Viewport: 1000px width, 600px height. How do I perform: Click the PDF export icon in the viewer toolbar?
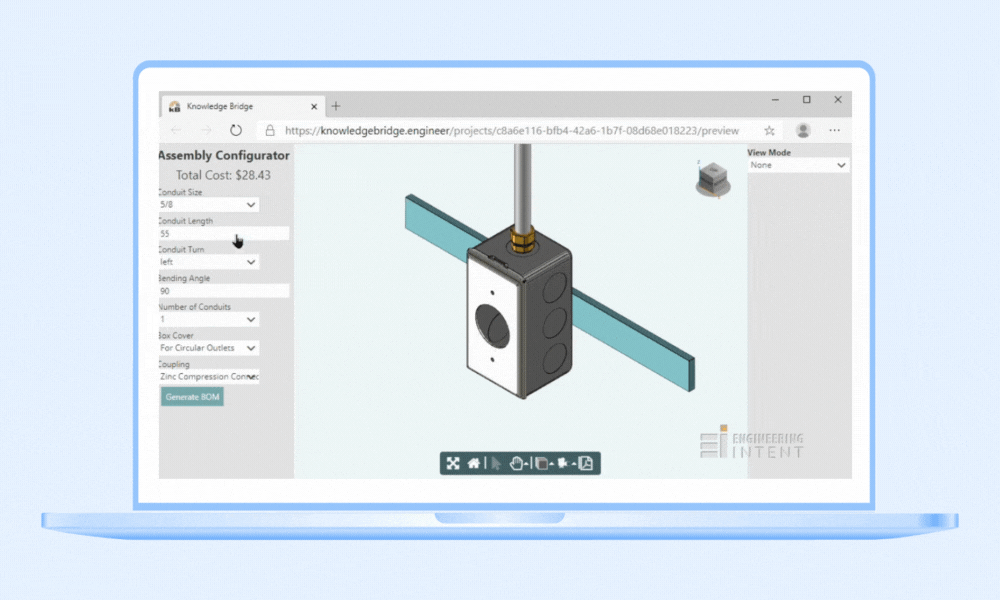pyautogui.click(x=587, y=463)
